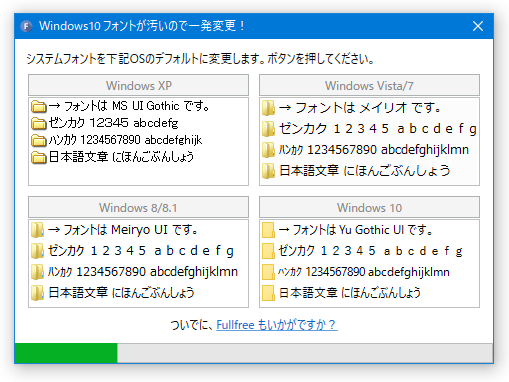This screenshot has width=509, height=382.
Task: Click folder icon beside 'メイリオ' line
Action: point(268,108)
